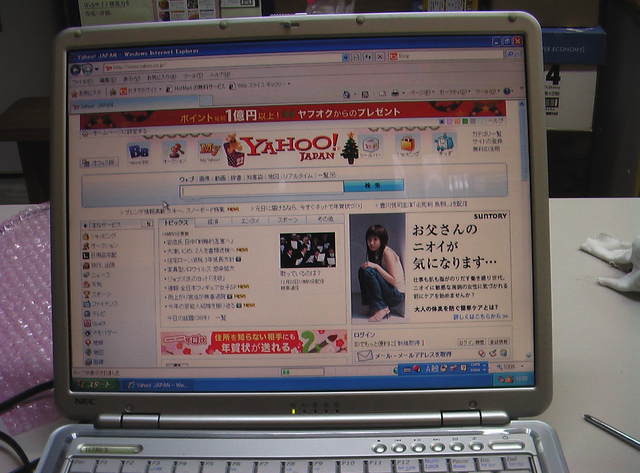Open the Suntory advertisement details link
The image size is (640, 473).
click(481, 316)
